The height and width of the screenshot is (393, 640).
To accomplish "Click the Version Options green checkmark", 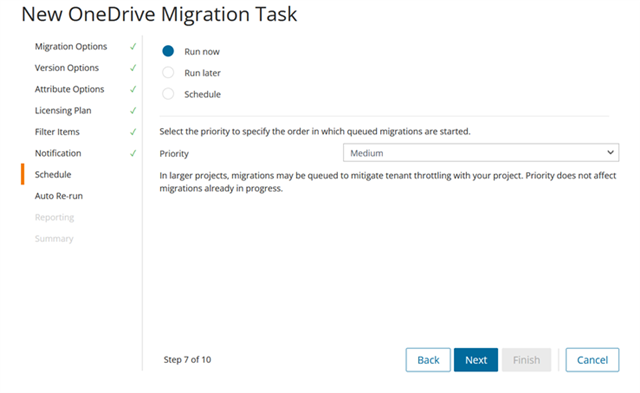I will 133,68.
